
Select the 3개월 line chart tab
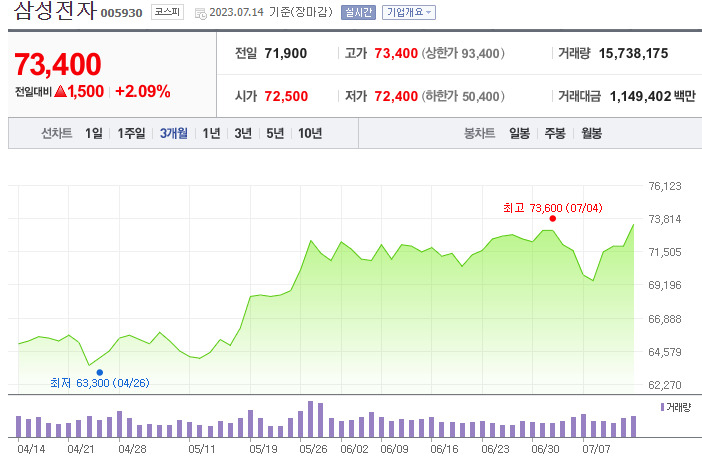[x=174, y=133]
